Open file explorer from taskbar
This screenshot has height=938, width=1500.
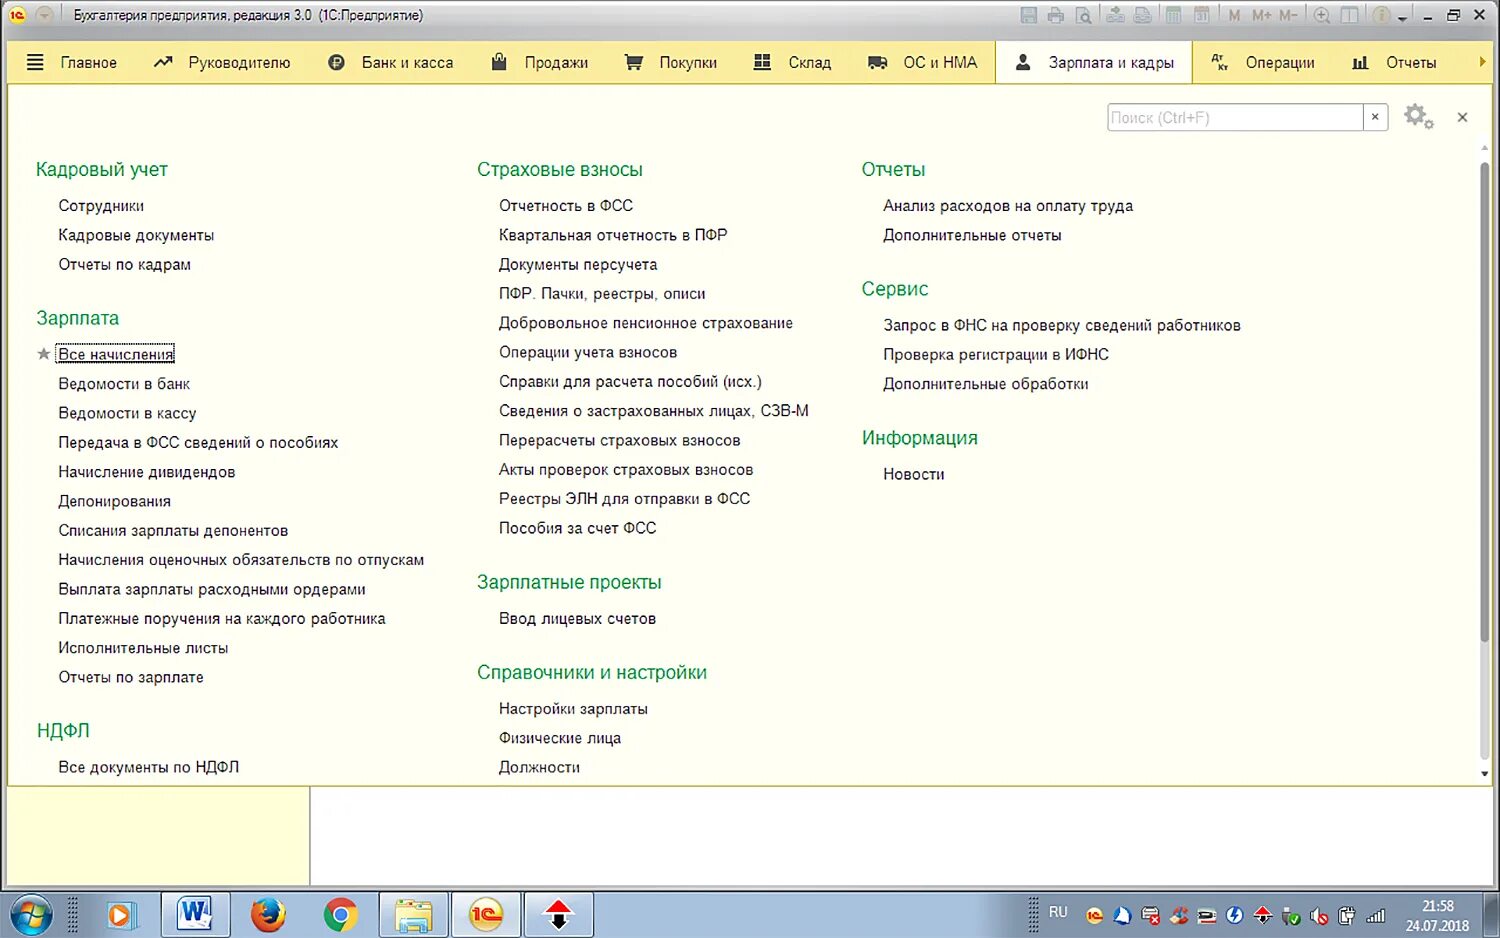(412, 914)
